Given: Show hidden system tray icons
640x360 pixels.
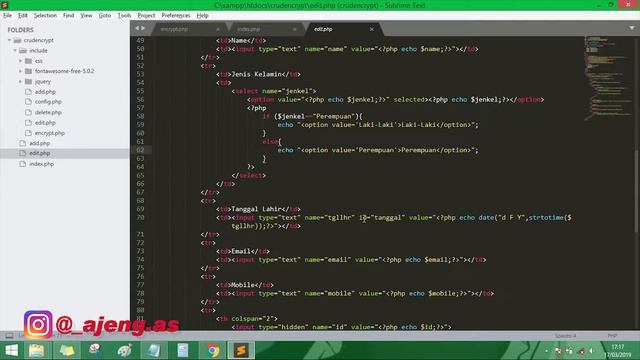Looking at the screenshot, I should coord(547,351).
